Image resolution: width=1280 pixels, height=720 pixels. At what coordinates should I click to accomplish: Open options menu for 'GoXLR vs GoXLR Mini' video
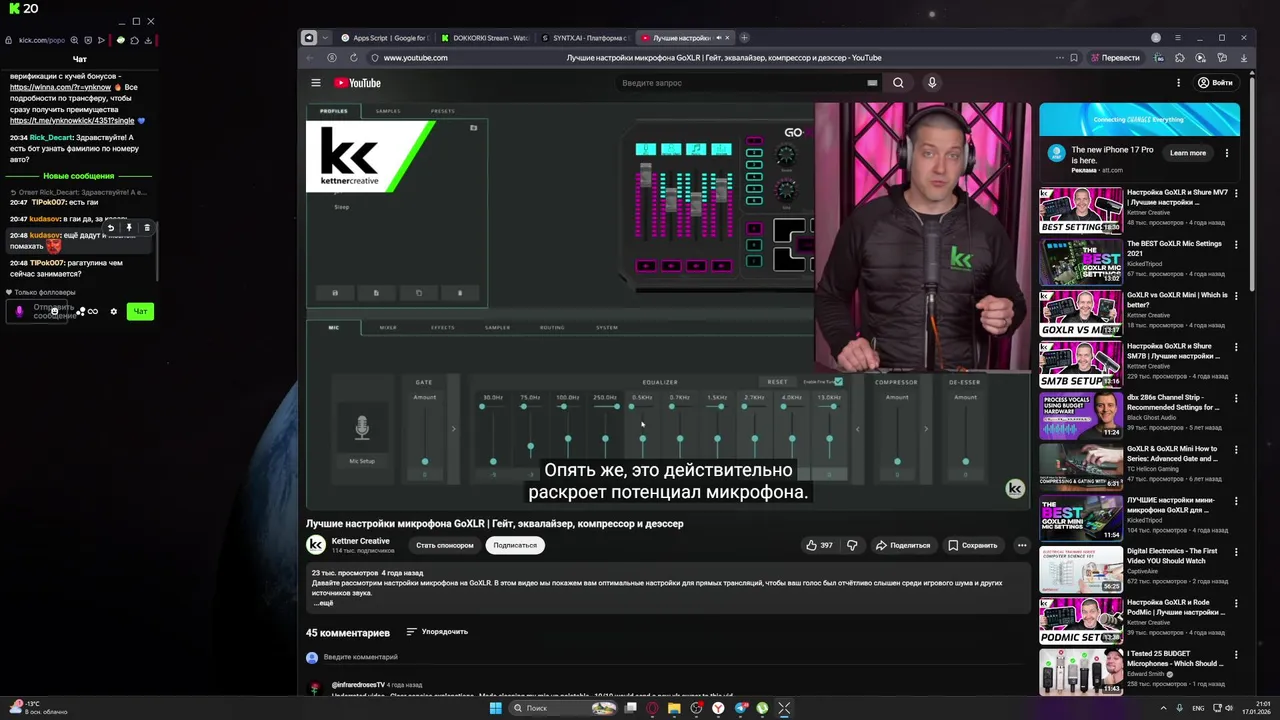pos(1236,296)
